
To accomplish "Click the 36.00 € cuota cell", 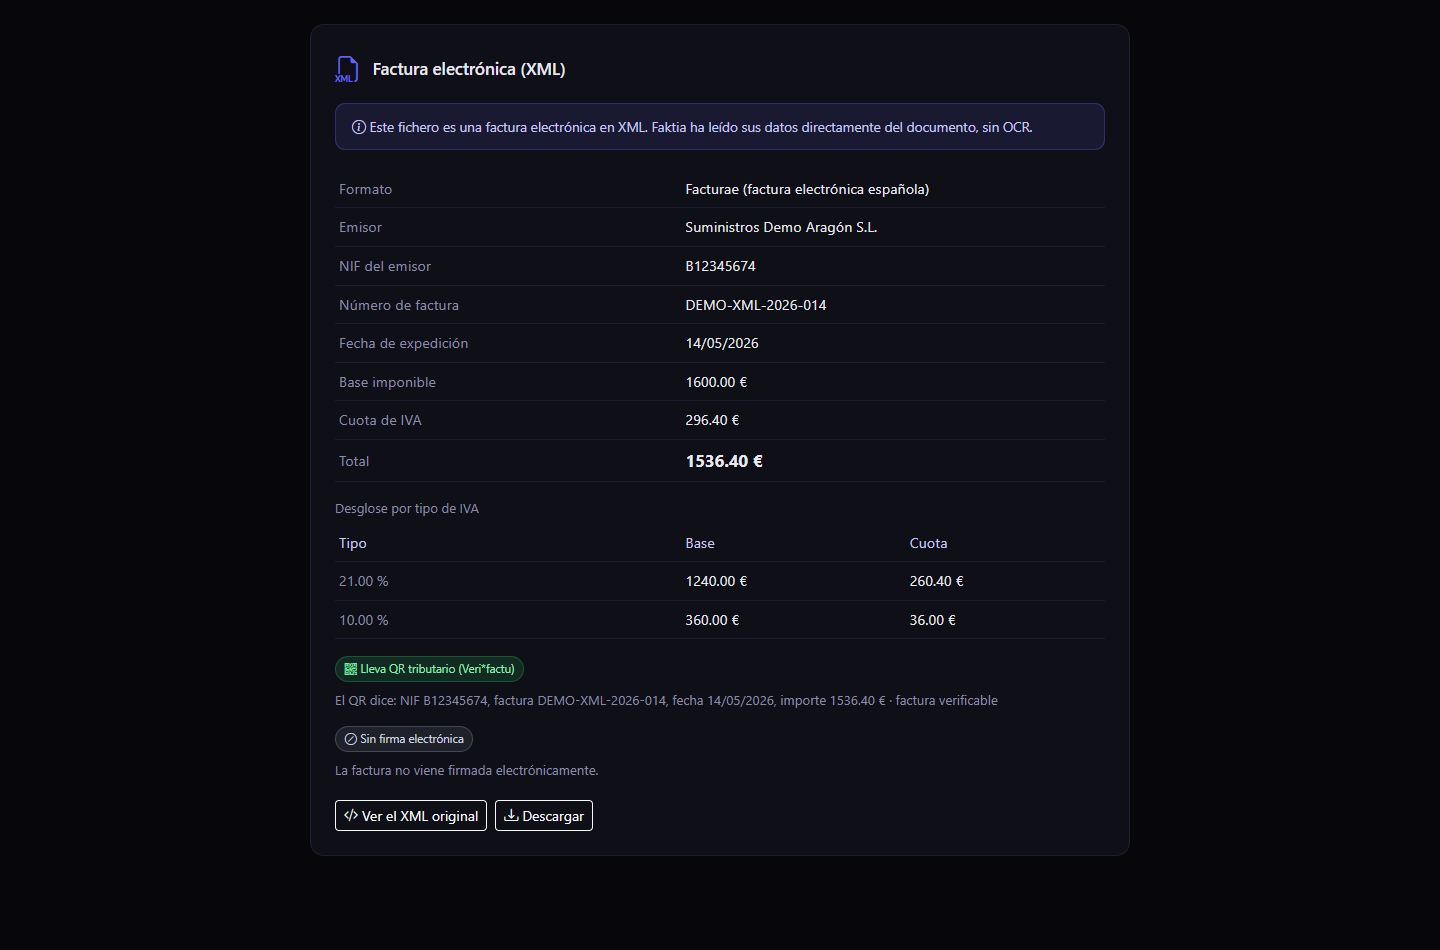I will (x=932, y=620).
